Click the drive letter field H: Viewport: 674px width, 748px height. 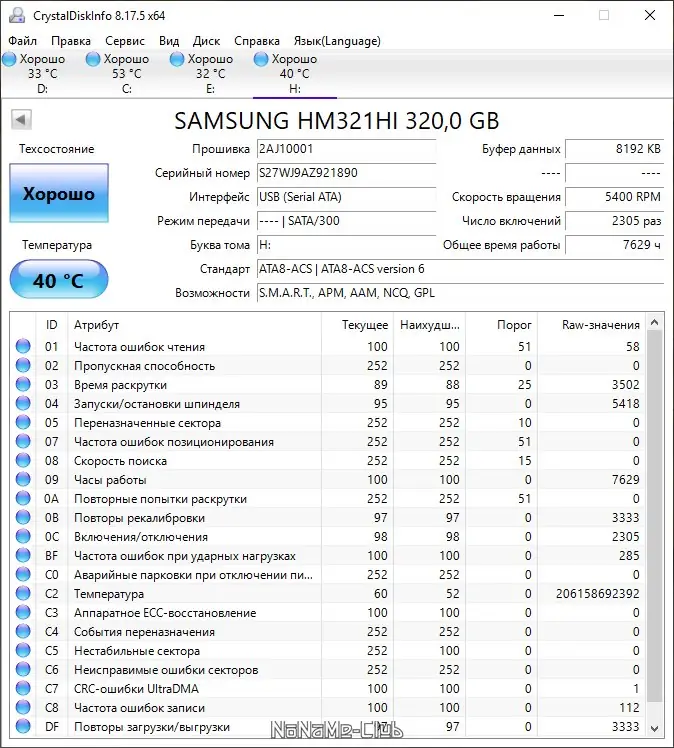[346, 245]
